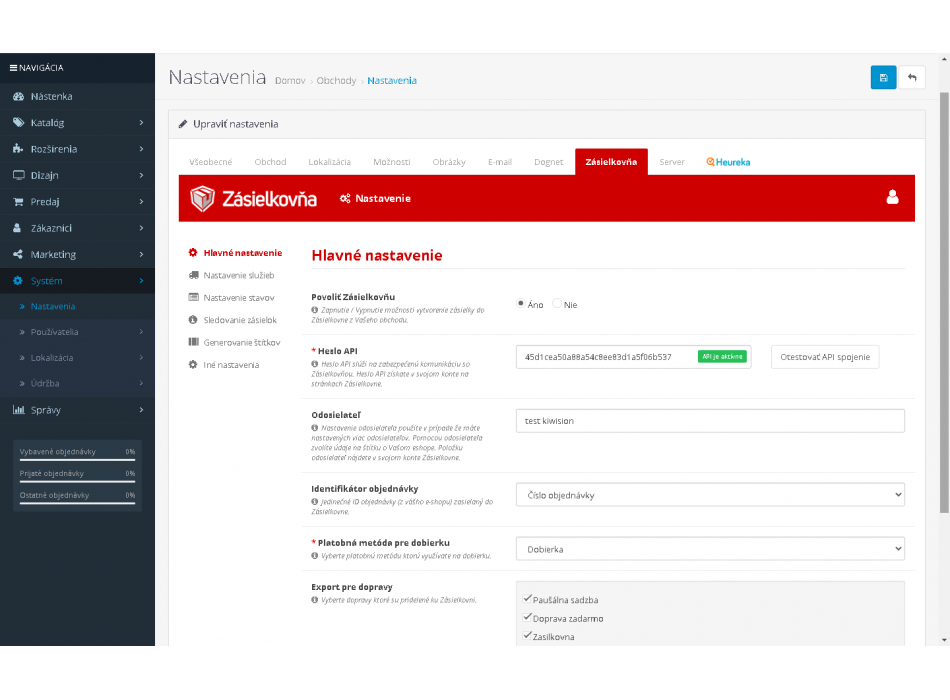This screenshot has height=700, width=950.
Task: Click the Predaj shopping cart icon
Action: point(18,201)
